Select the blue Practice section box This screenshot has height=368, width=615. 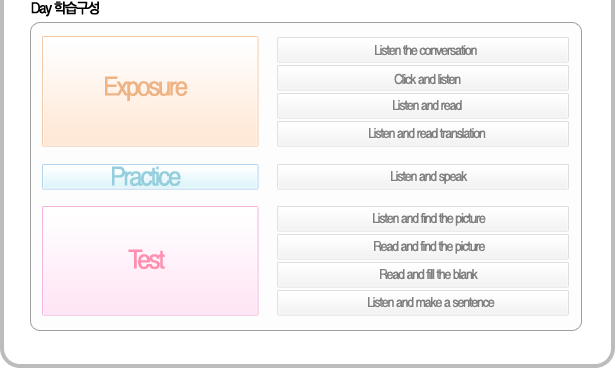(150, 177)
